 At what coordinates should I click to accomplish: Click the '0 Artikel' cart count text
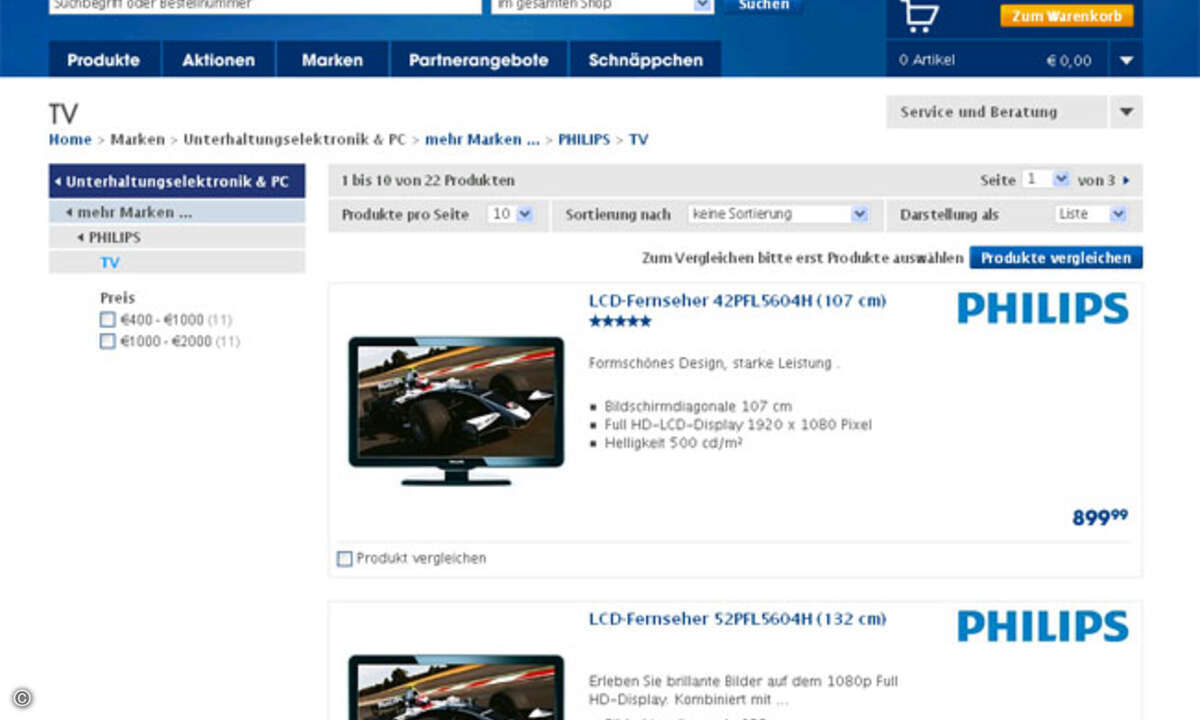click(x=927, y=60)
